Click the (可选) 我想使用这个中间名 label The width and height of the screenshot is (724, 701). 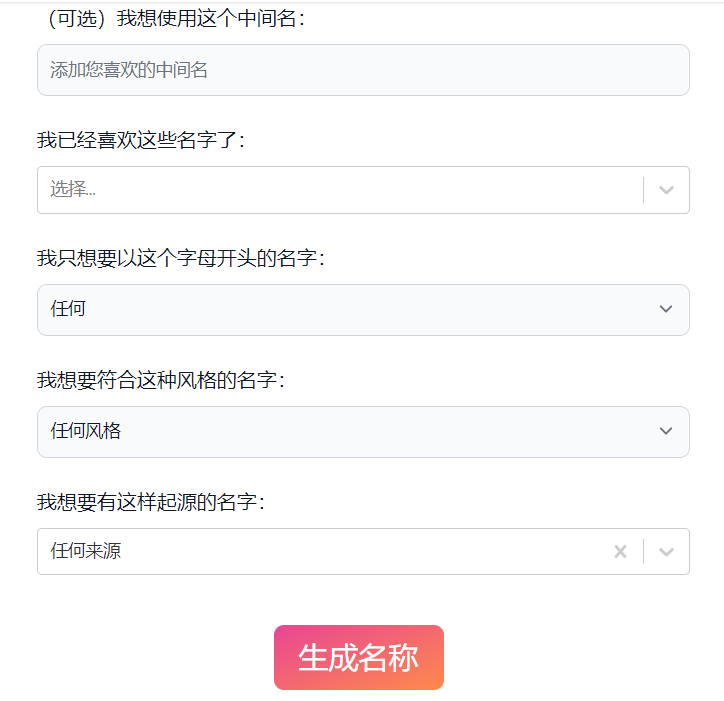175,19
